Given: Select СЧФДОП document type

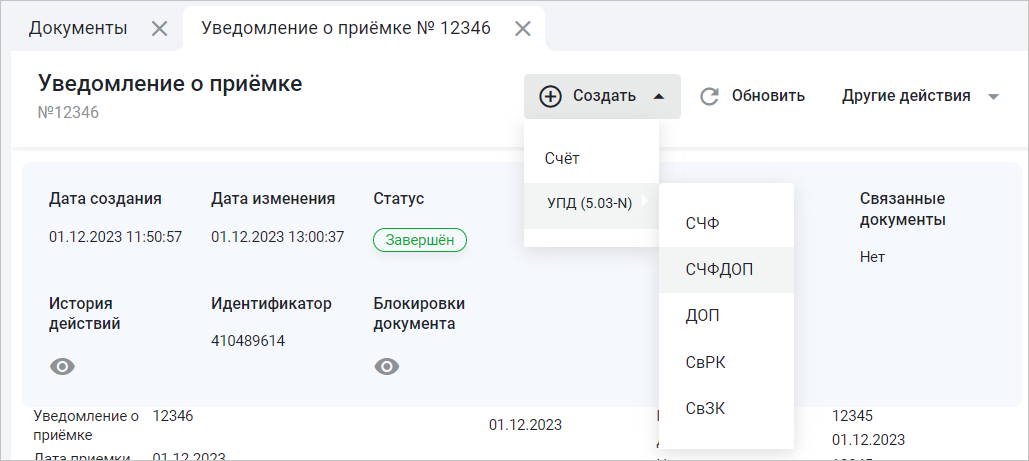Looking at the screenshot, I should point(720,269).
